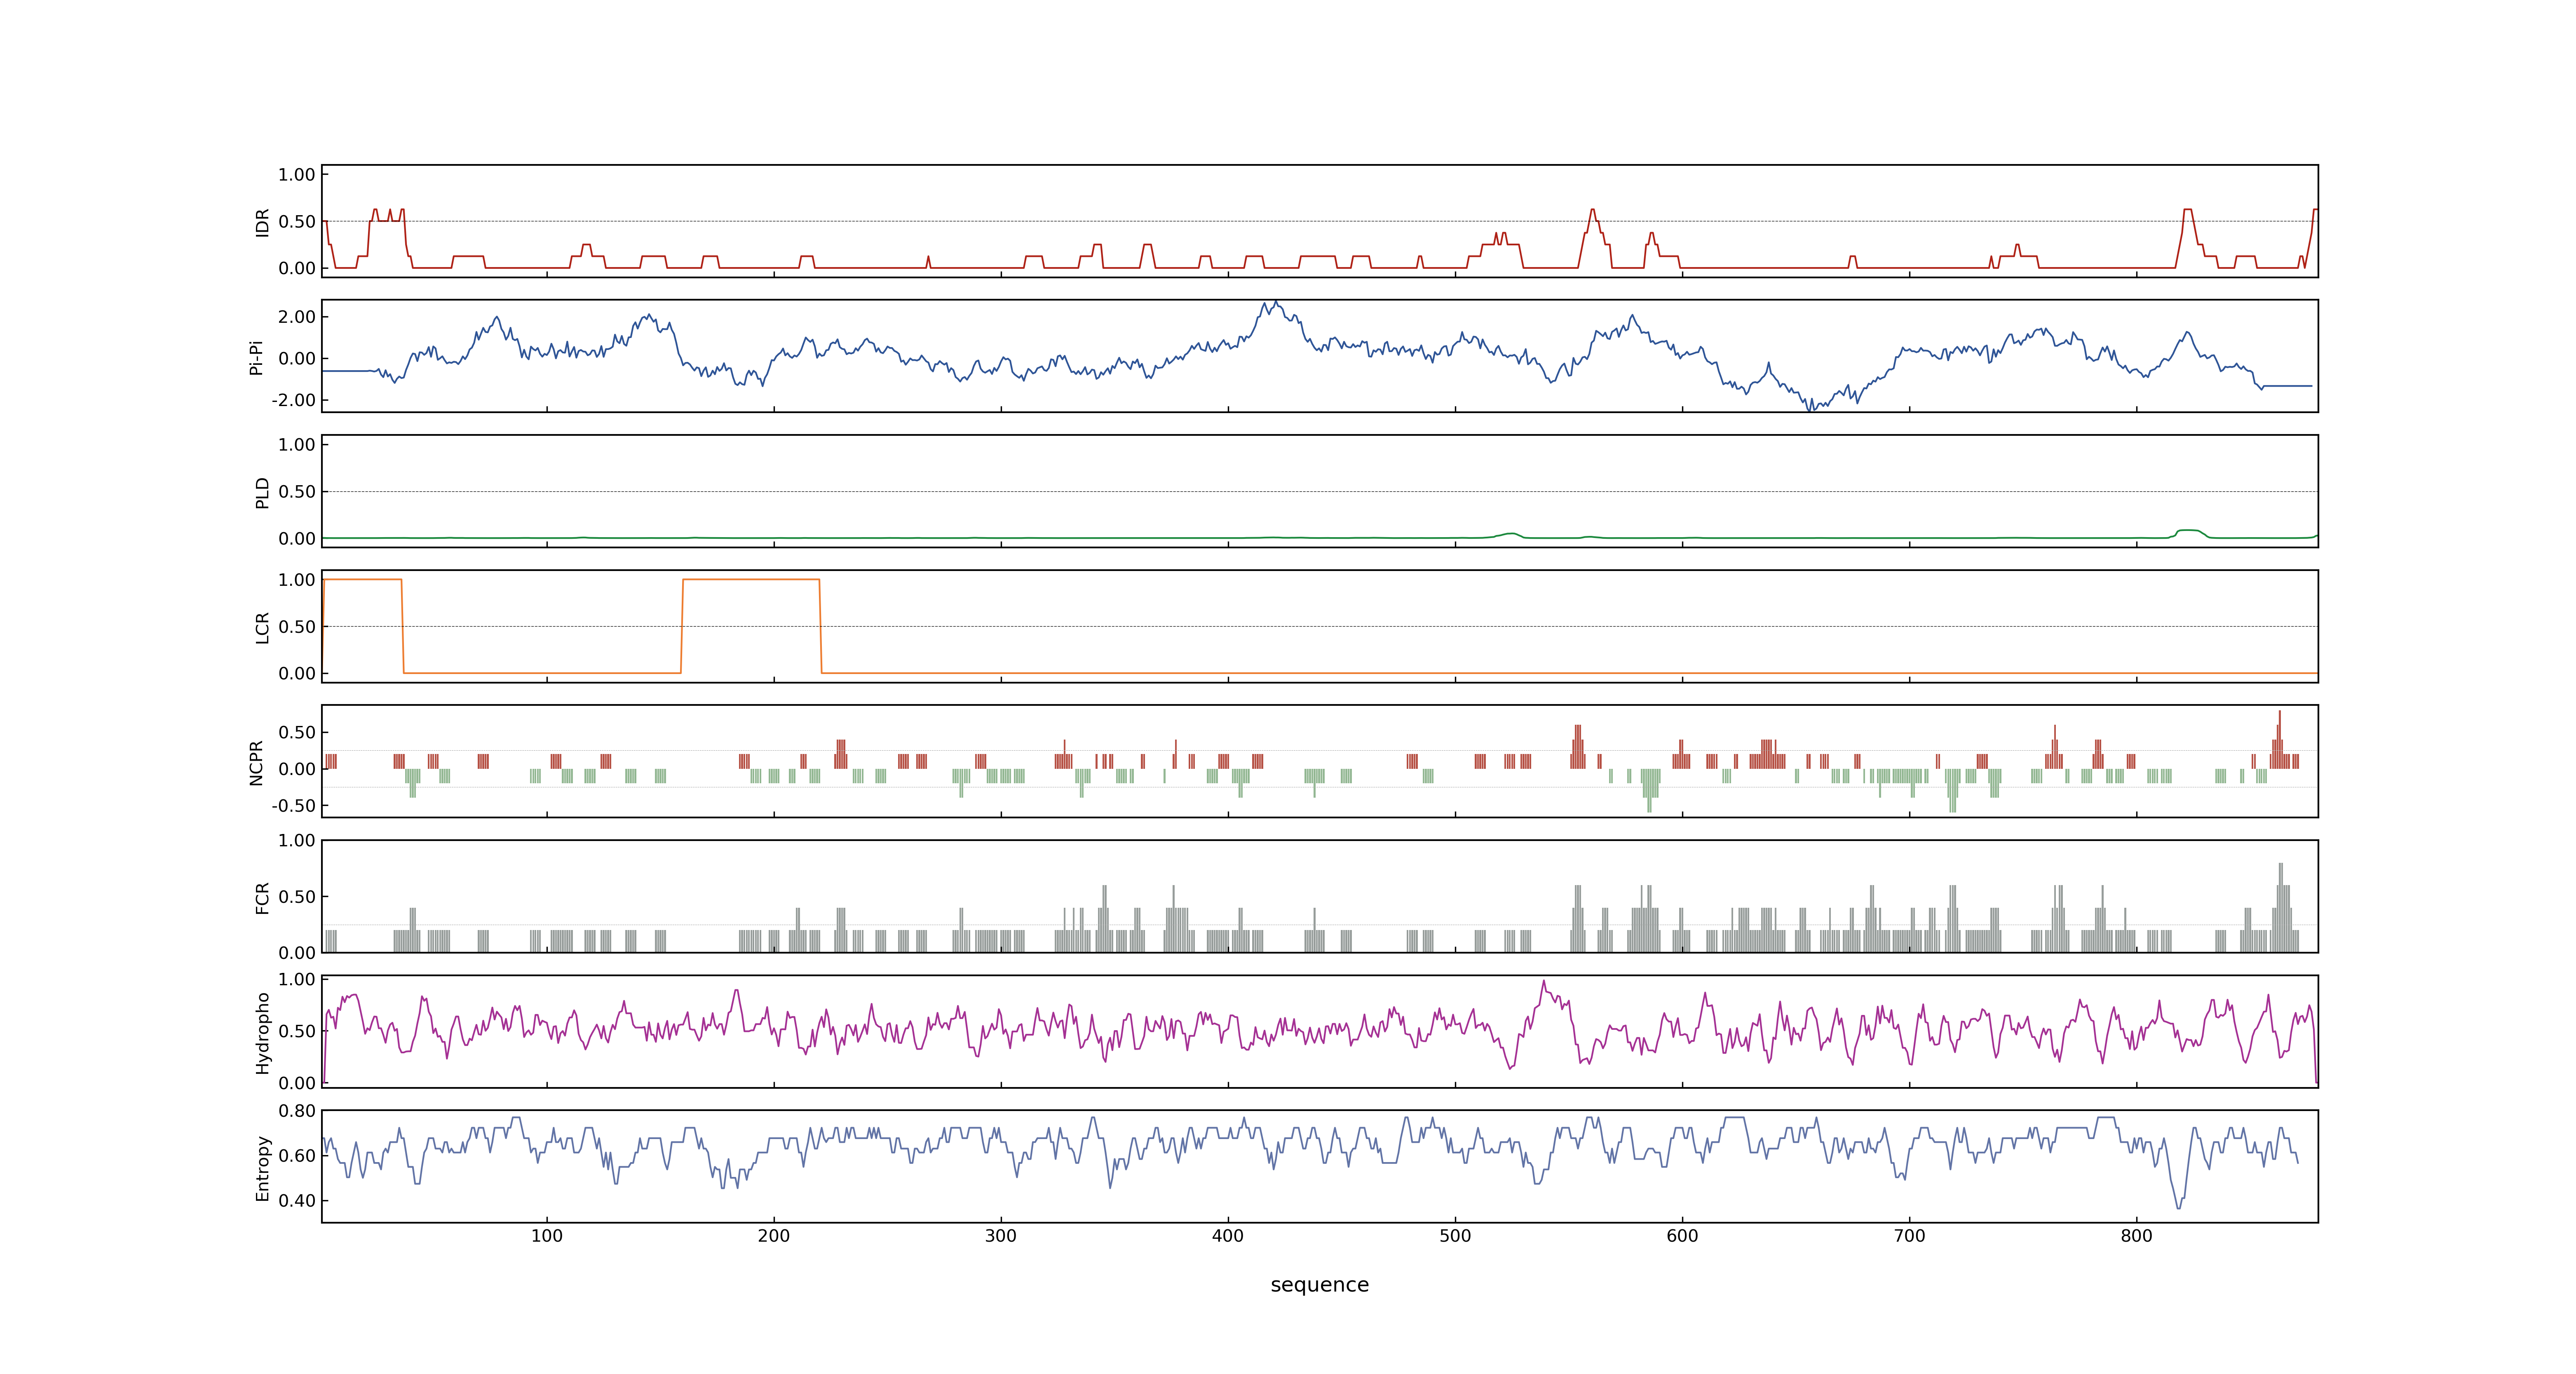Image resolution: width=2576 pixels, height=1374 pixels.
Task: Click the IDR y-axis label
Action: (x=262, y=222)
